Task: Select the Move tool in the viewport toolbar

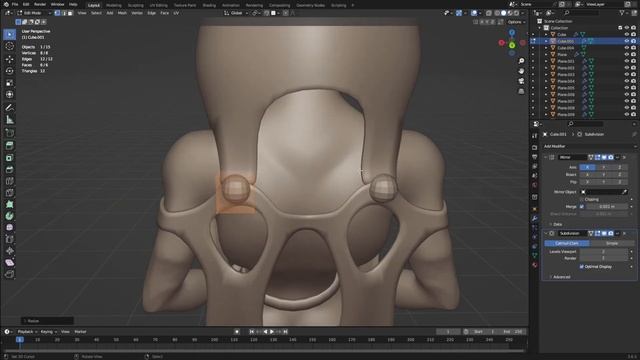Action: [9, 59]
